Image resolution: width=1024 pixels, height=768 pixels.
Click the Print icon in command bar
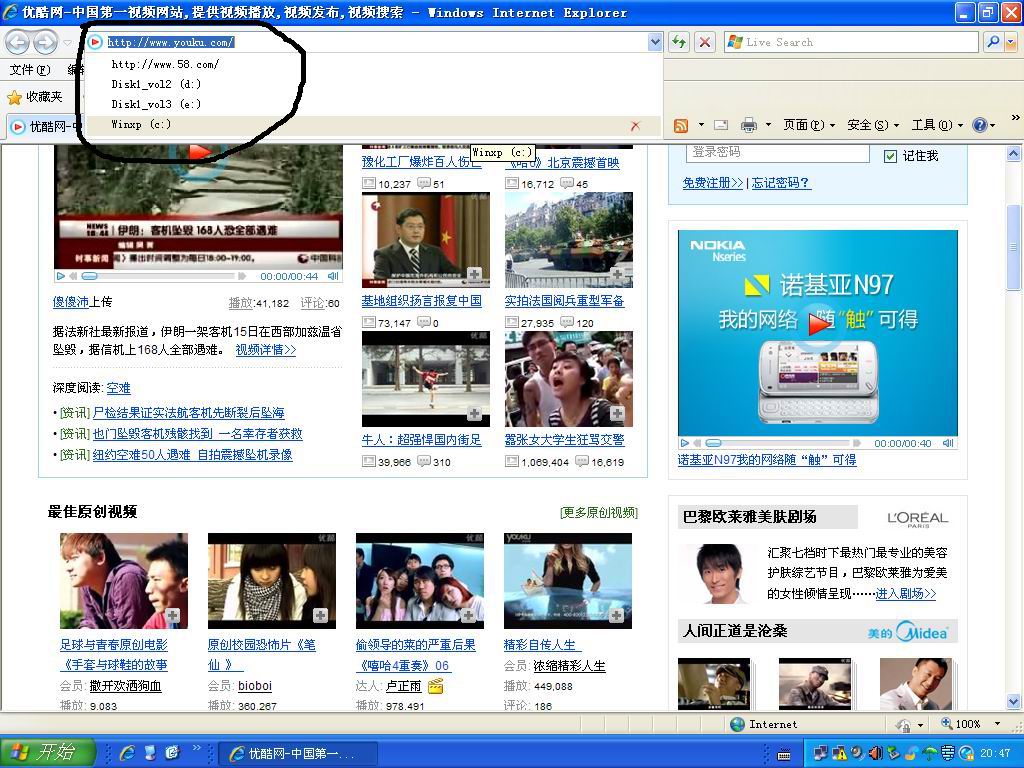[x=748, y=125]
